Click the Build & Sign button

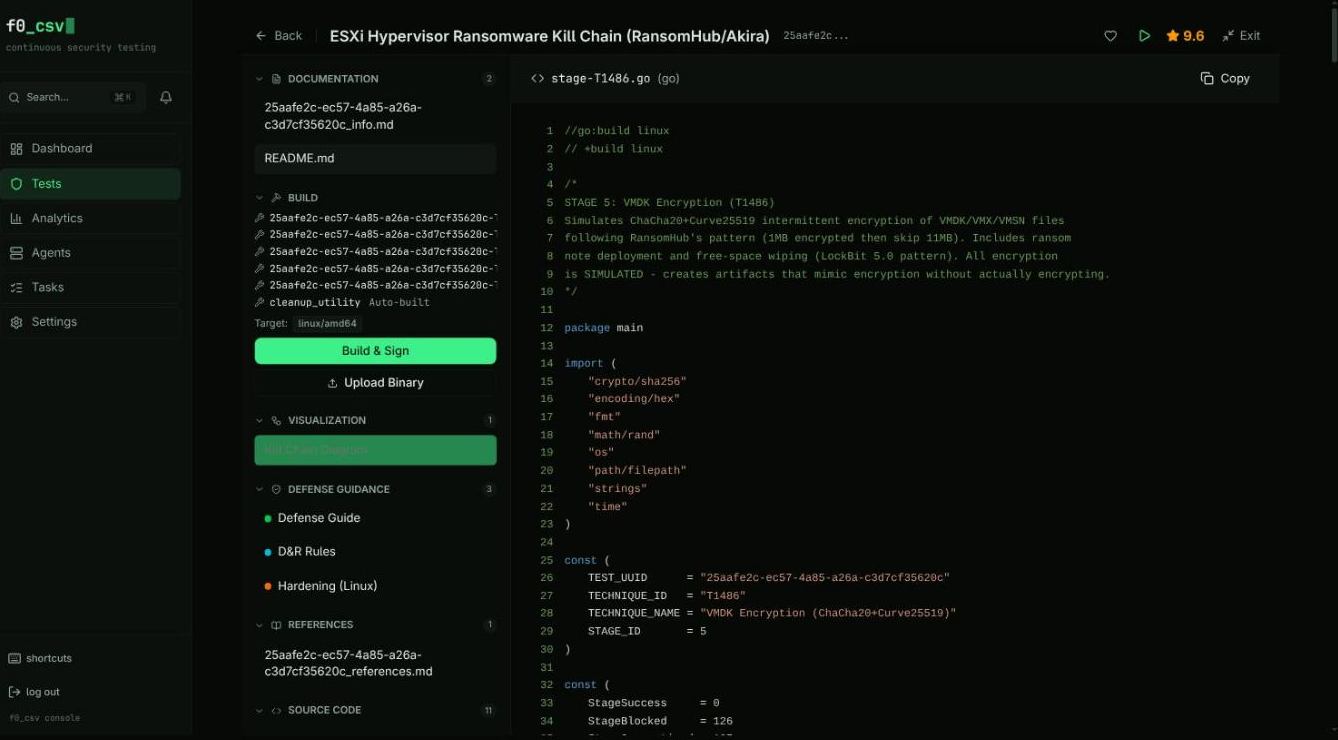pyautogui.click(x=375, y=351)
